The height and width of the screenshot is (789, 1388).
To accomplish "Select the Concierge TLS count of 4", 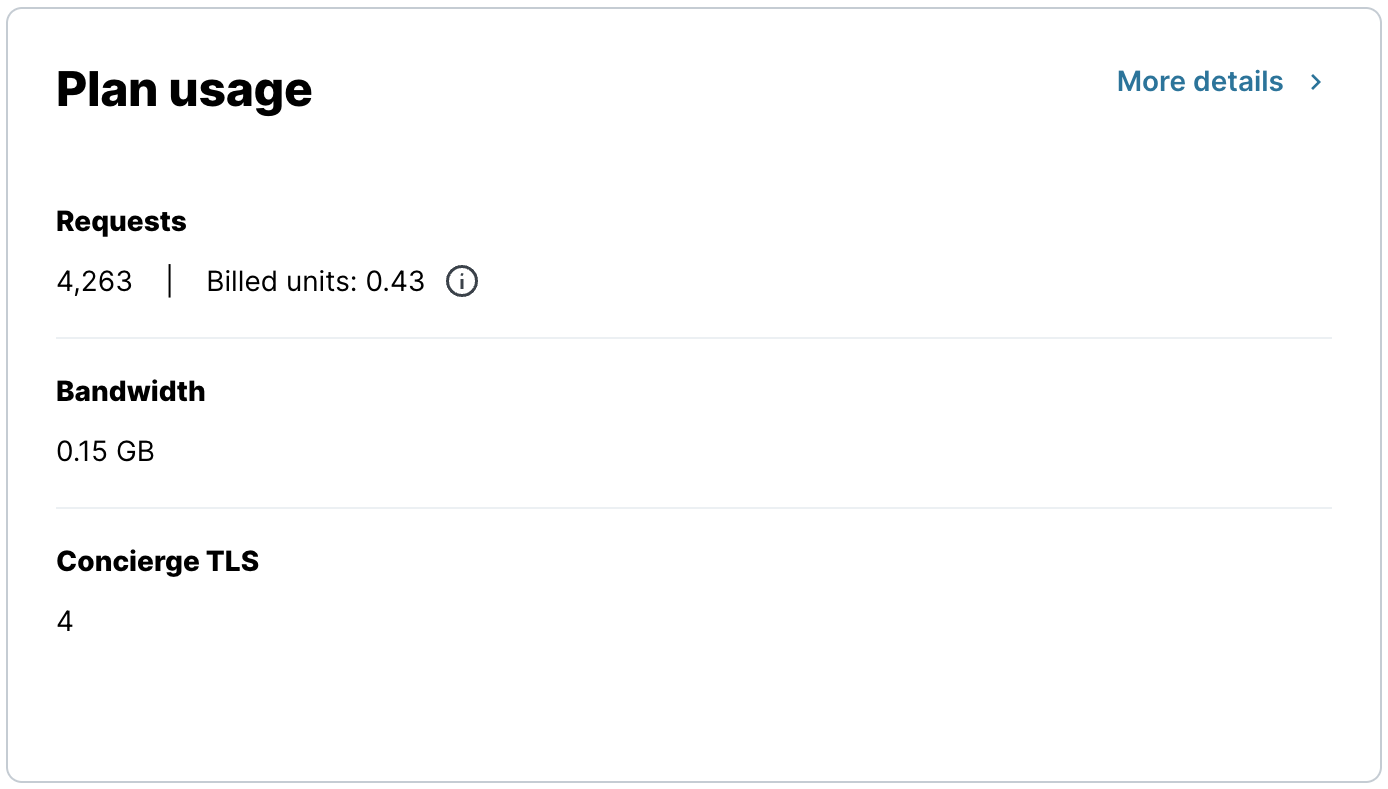I will (x=65, y=622).
